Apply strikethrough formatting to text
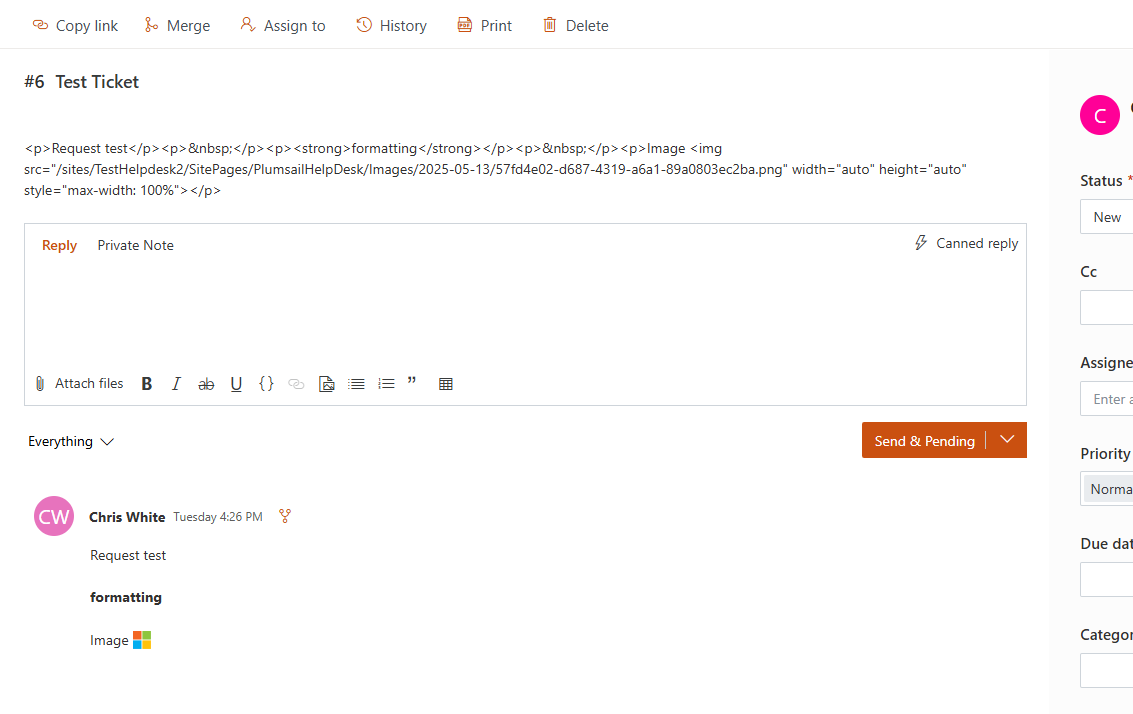Viewport: 1133px width, 714px height. 206,384
